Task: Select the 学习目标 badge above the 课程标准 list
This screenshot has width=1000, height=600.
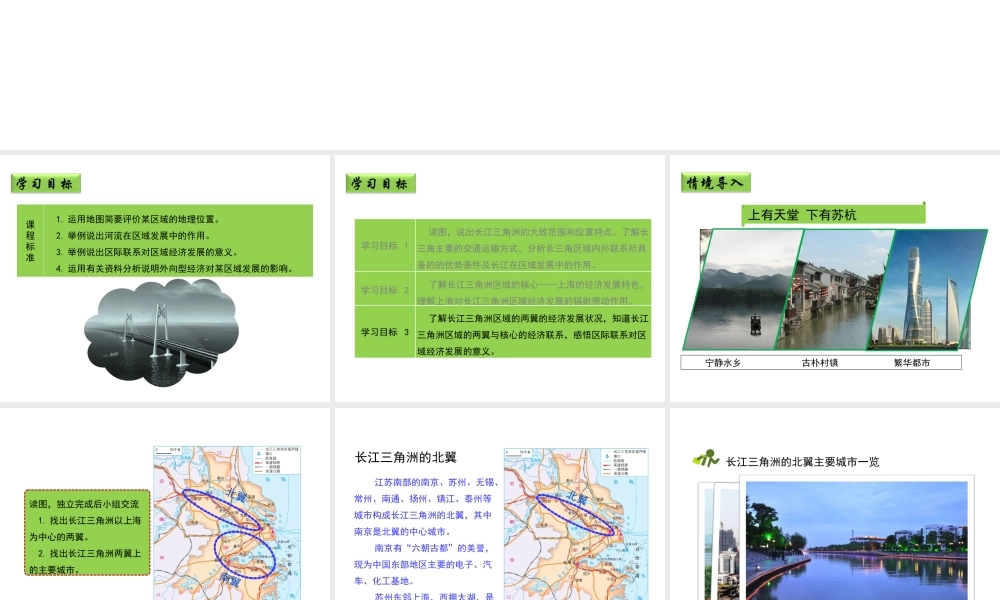Action: tap(46, 184)
